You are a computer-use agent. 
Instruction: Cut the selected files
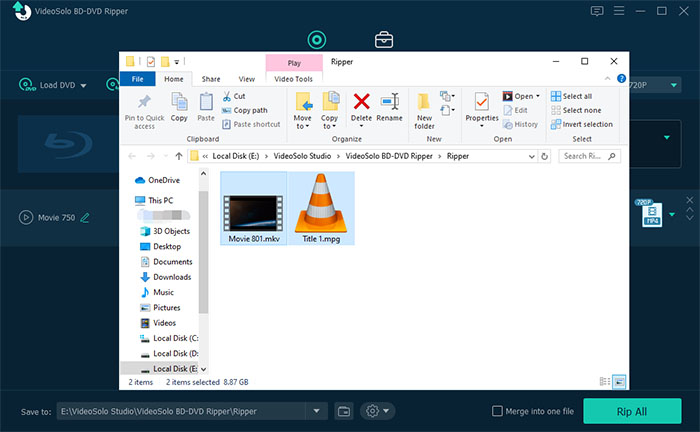tap(234, 96)
